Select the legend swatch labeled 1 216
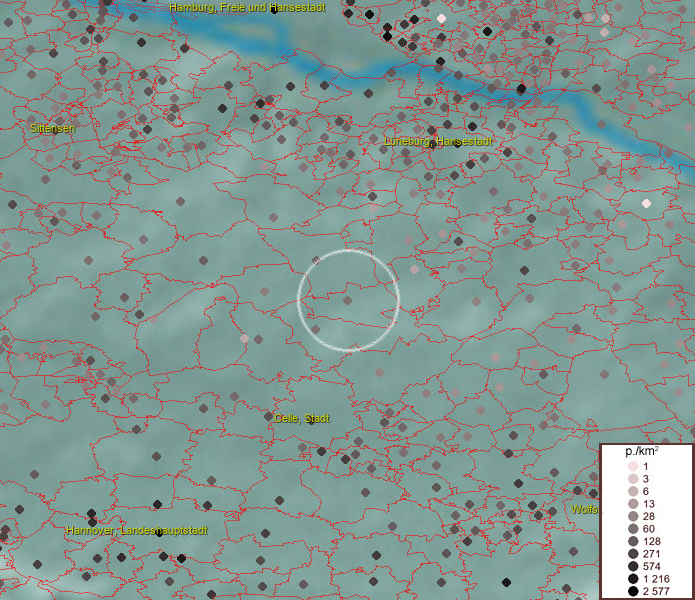695x600 pixels. click(633, 579)
